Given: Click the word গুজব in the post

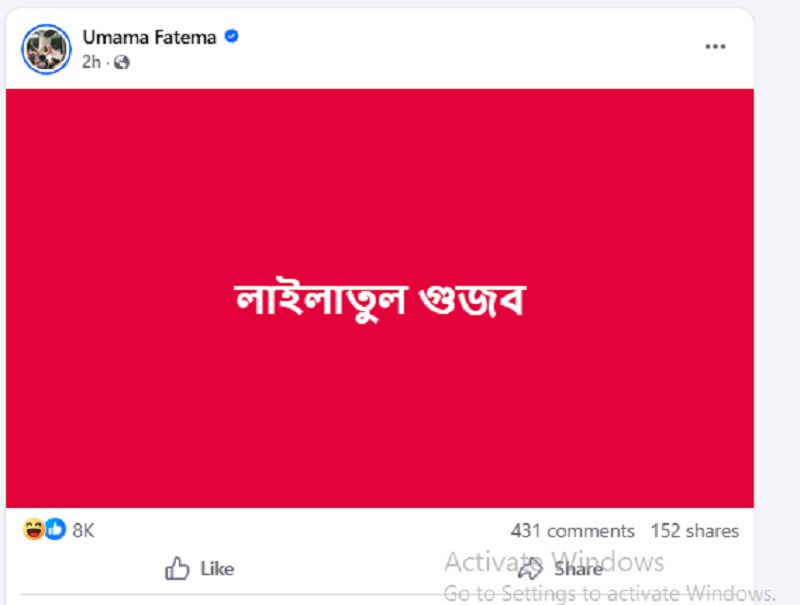Looking at the screenshot, I should click(x=472, y=299).
